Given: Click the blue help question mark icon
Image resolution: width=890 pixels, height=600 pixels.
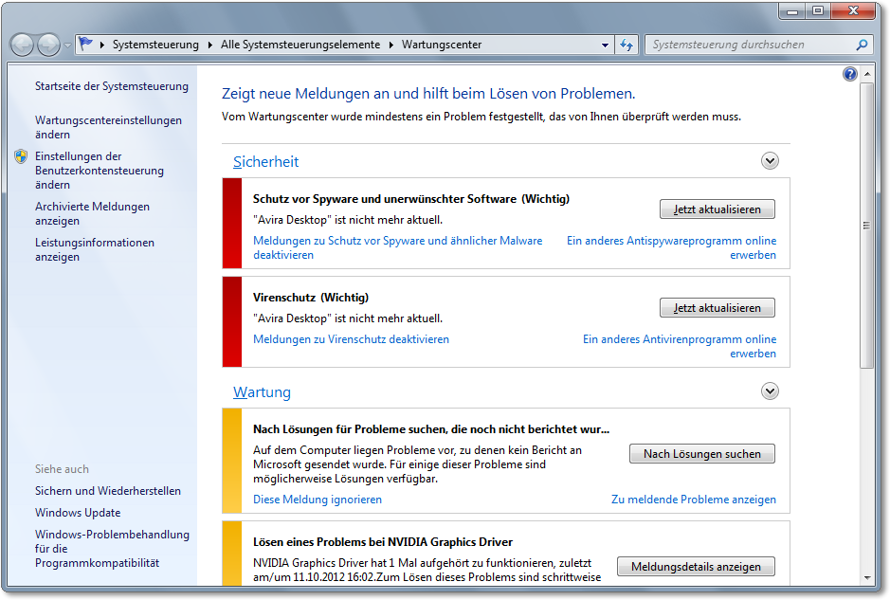Looking at the screenshot, I should (x=850, y=74).
